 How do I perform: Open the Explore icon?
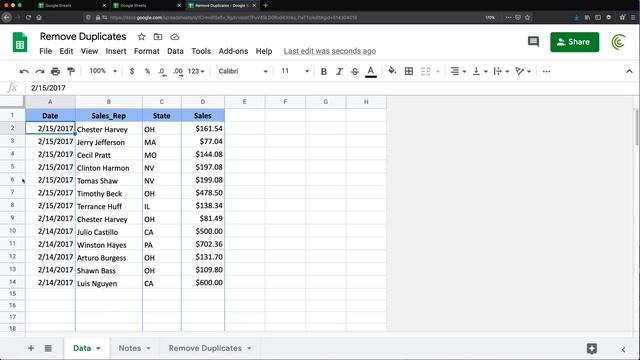pos(592,348)
